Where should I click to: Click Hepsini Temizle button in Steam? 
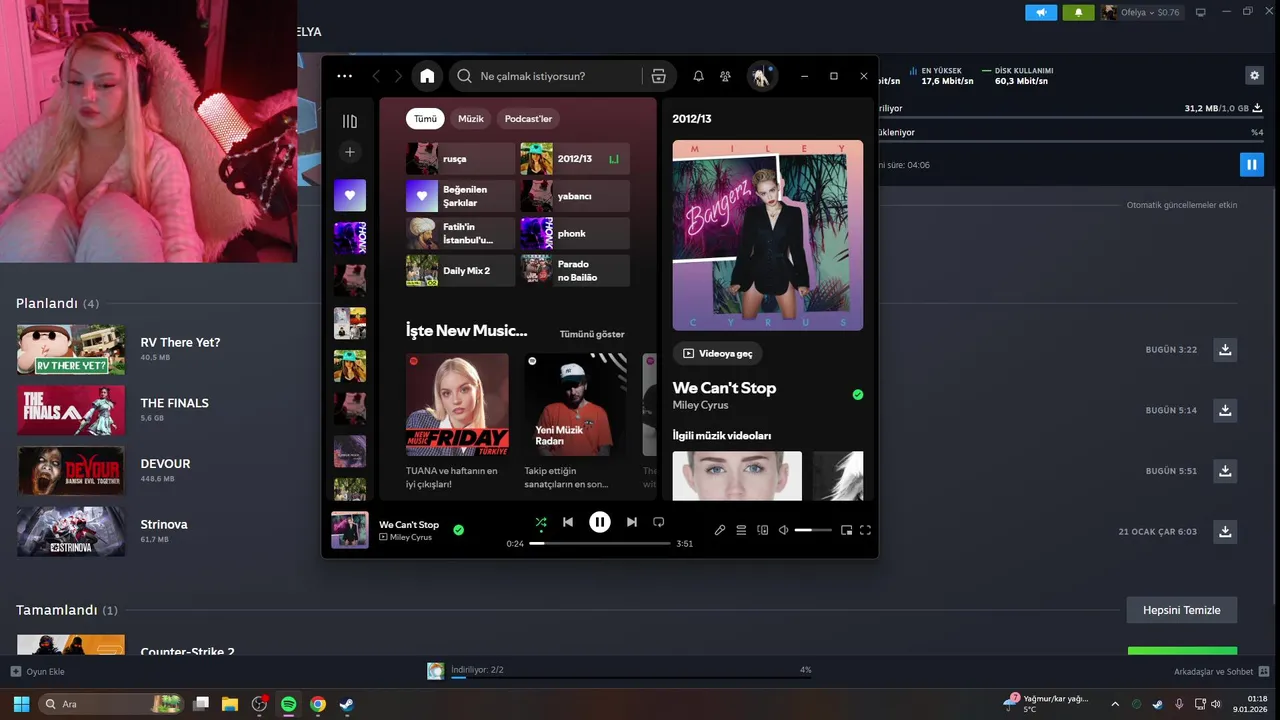(x=1182, y=610)
